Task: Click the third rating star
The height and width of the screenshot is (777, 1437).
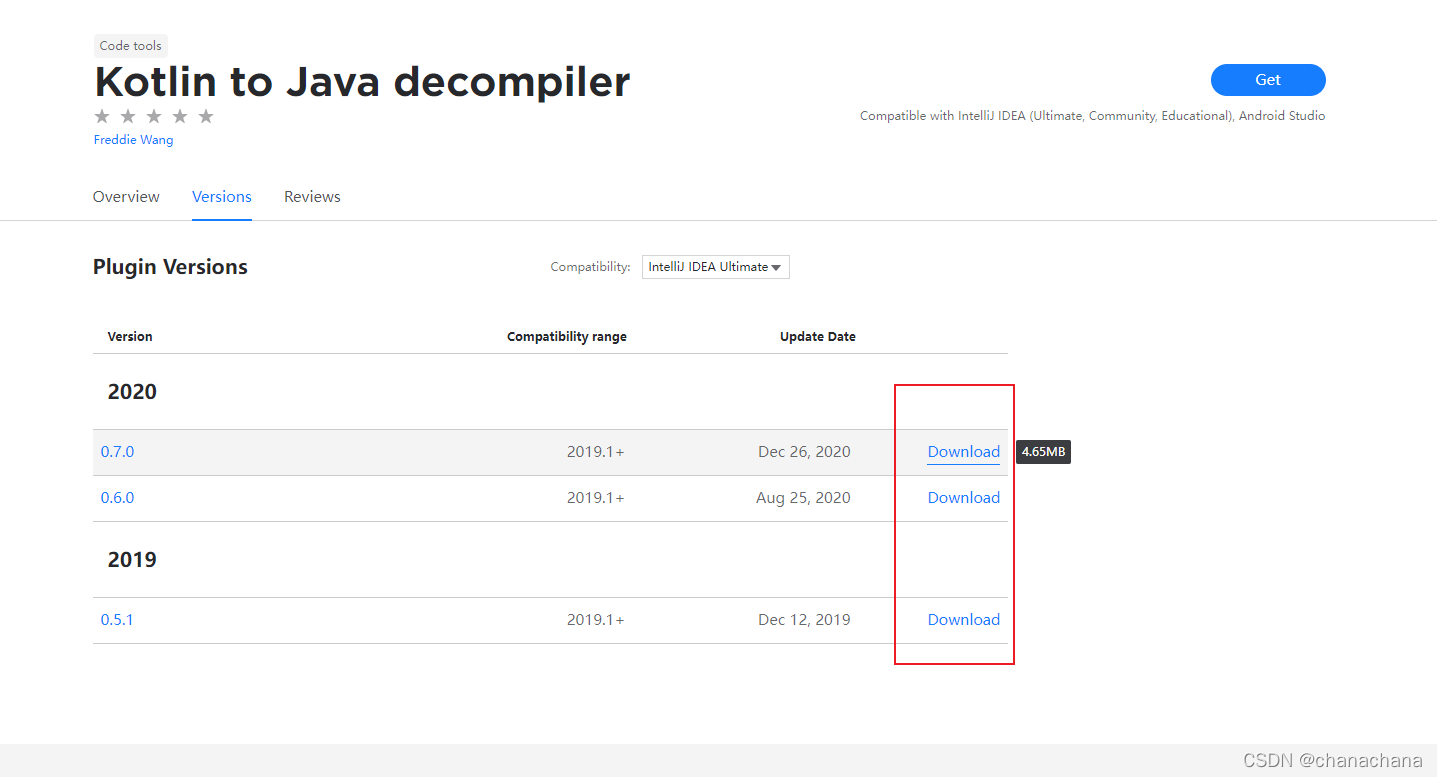Action: [x=154, y=116]
